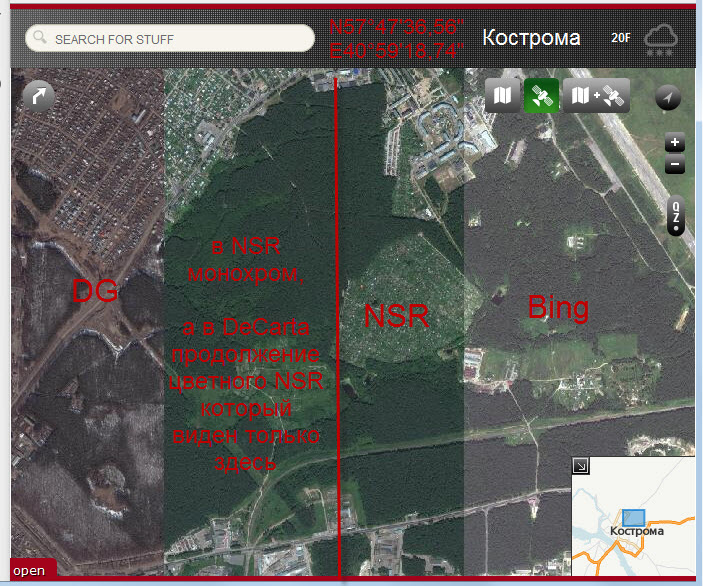
Task: Click the snowy weather cloud icon
Action: 662,39
